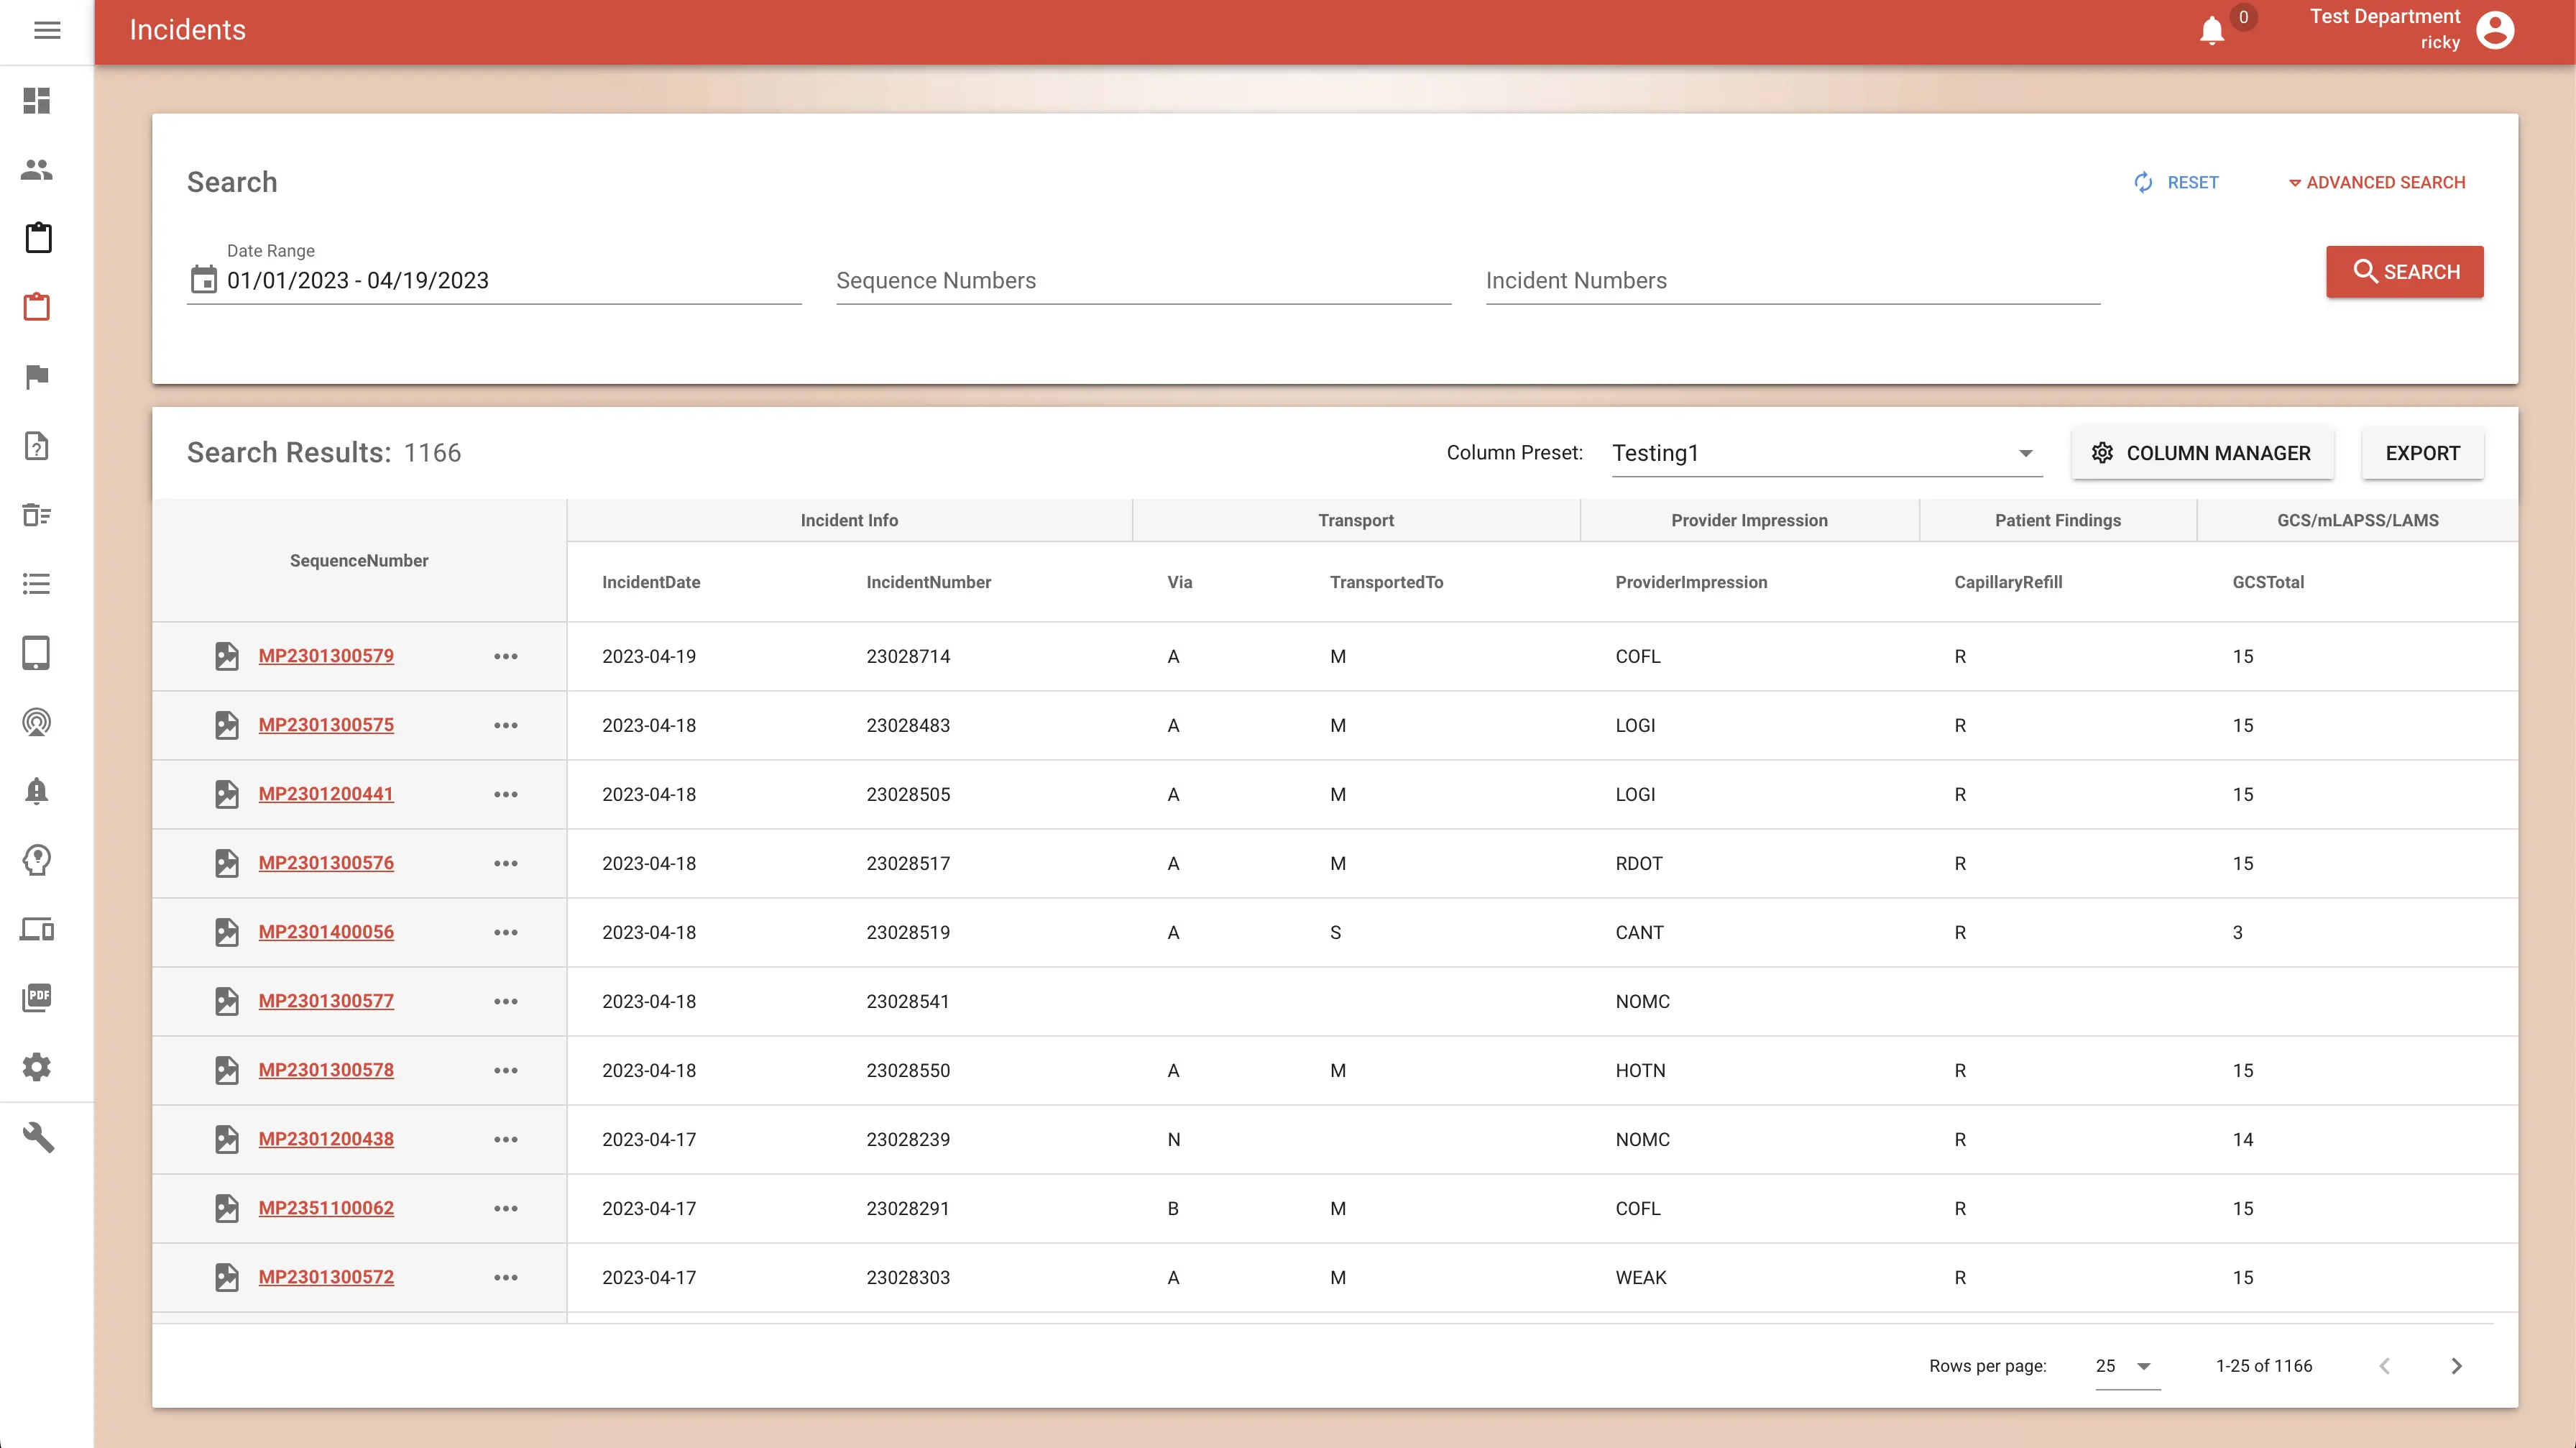Image resolution: width=2576 pixels, height=1448 pixels.
Task: Open the trash list sidebar icon
Action: tap(37, 514)
